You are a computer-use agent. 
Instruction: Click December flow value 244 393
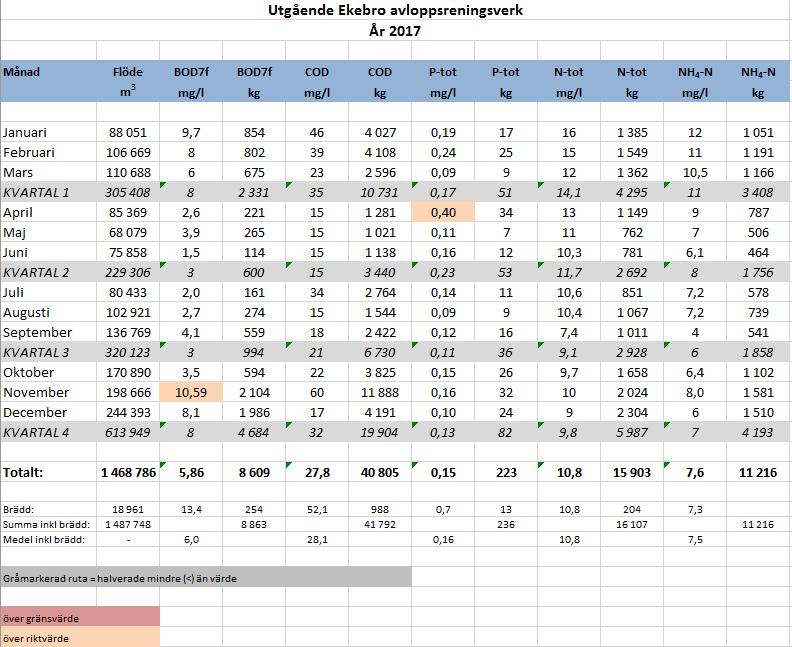click(128, 413)
